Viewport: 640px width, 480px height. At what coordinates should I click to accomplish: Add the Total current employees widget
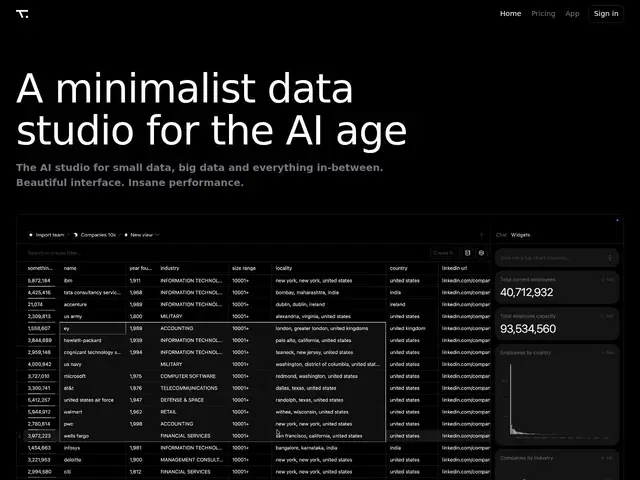click(x=608, y=280)
